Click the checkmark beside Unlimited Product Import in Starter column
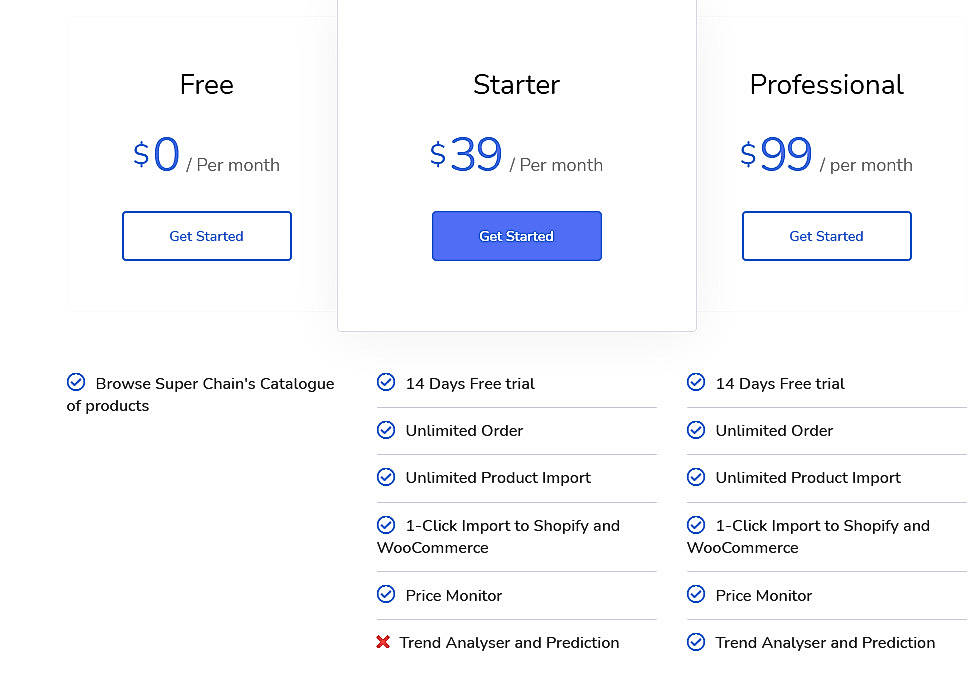The height and width of the screenshot is (676, 978). pyautogui.click(x=386, y=476)
